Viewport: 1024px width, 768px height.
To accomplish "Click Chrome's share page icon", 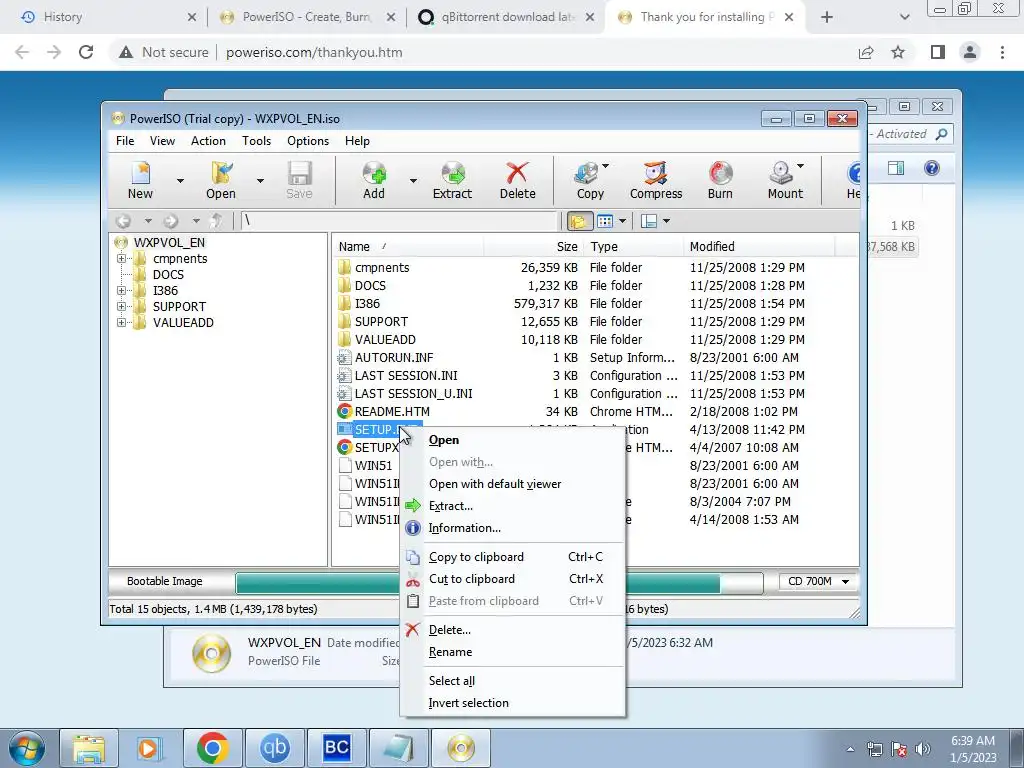I will [x=866, y=52].
